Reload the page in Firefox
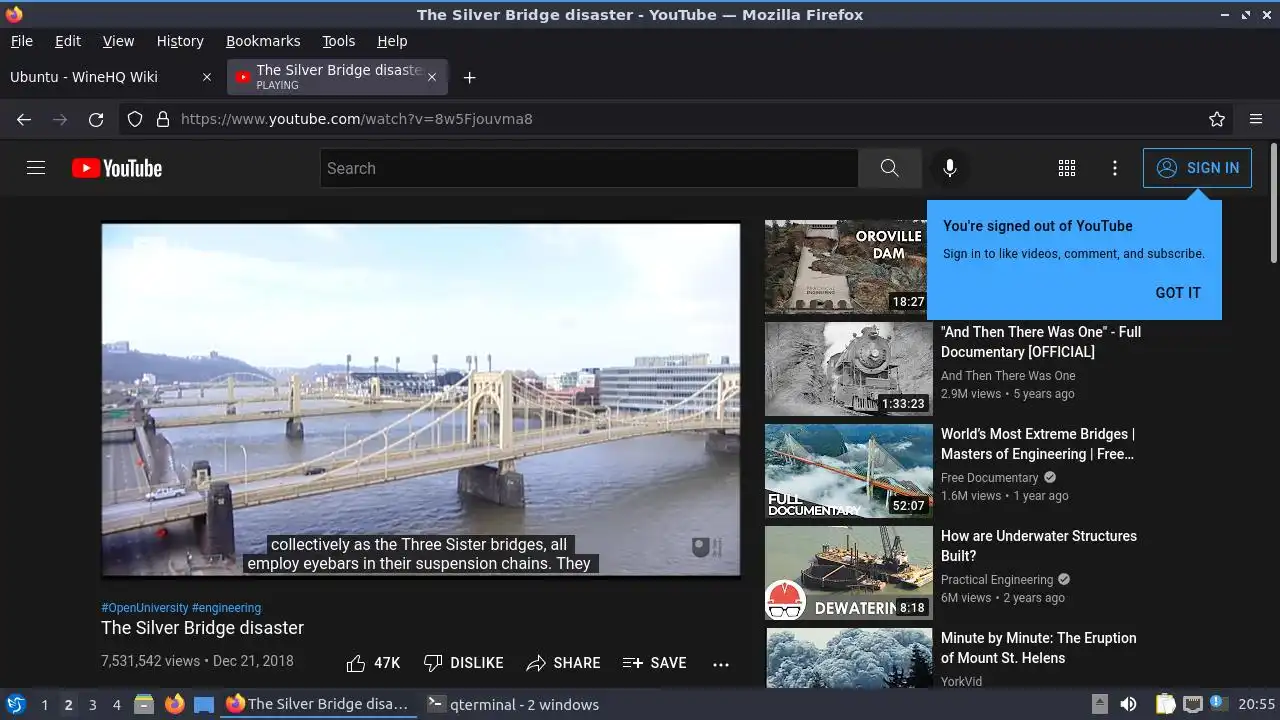Image resolution: width=1280 pixels, height=720 pixels. point(96,119)
